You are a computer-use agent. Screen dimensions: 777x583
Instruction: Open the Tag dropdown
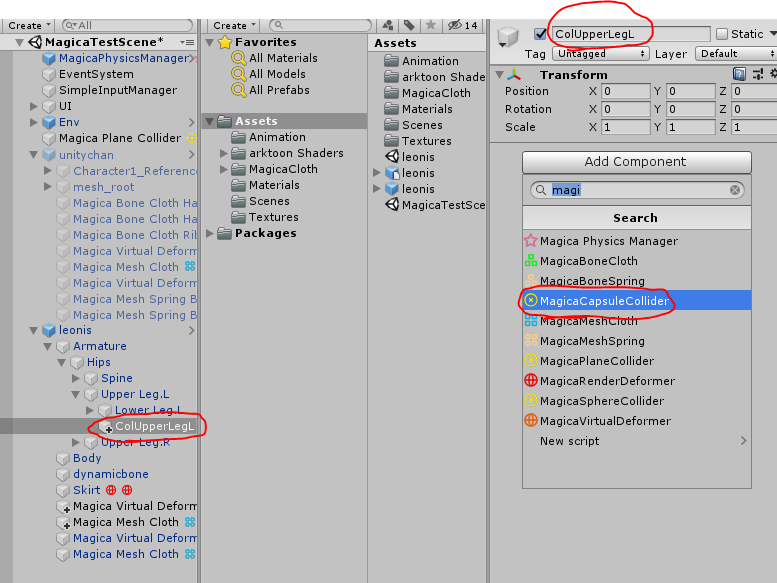pos(601,53)
